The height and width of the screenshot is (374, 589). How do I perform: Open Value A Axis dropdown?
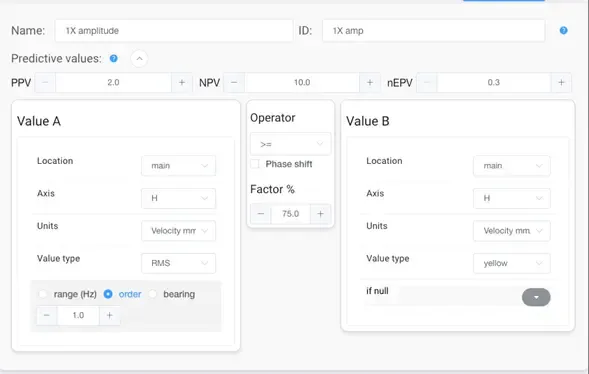178,198
